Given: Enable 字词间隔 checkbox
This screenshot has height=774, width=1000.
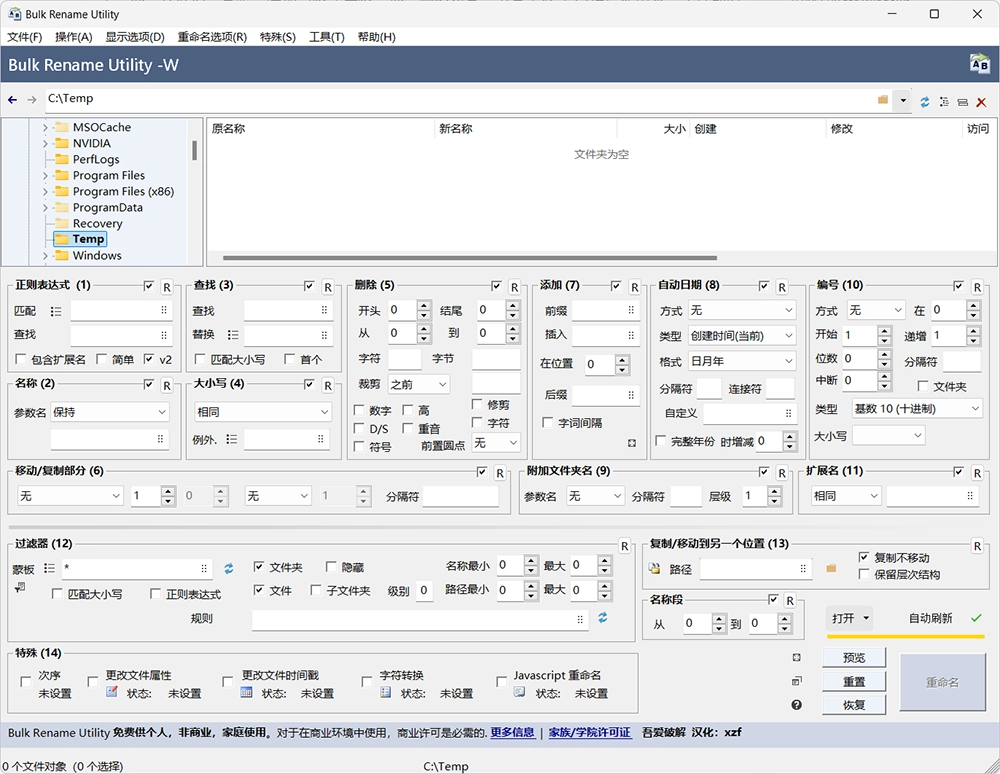Looking at the screenshot, I should 547,422.
